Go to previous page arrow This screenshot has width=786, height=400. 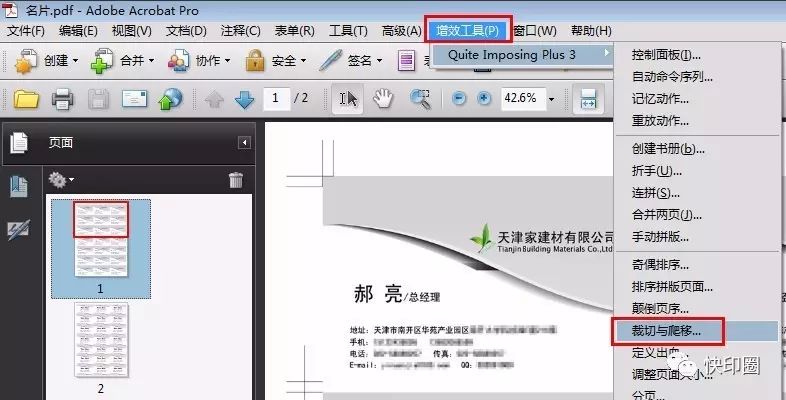215,99
